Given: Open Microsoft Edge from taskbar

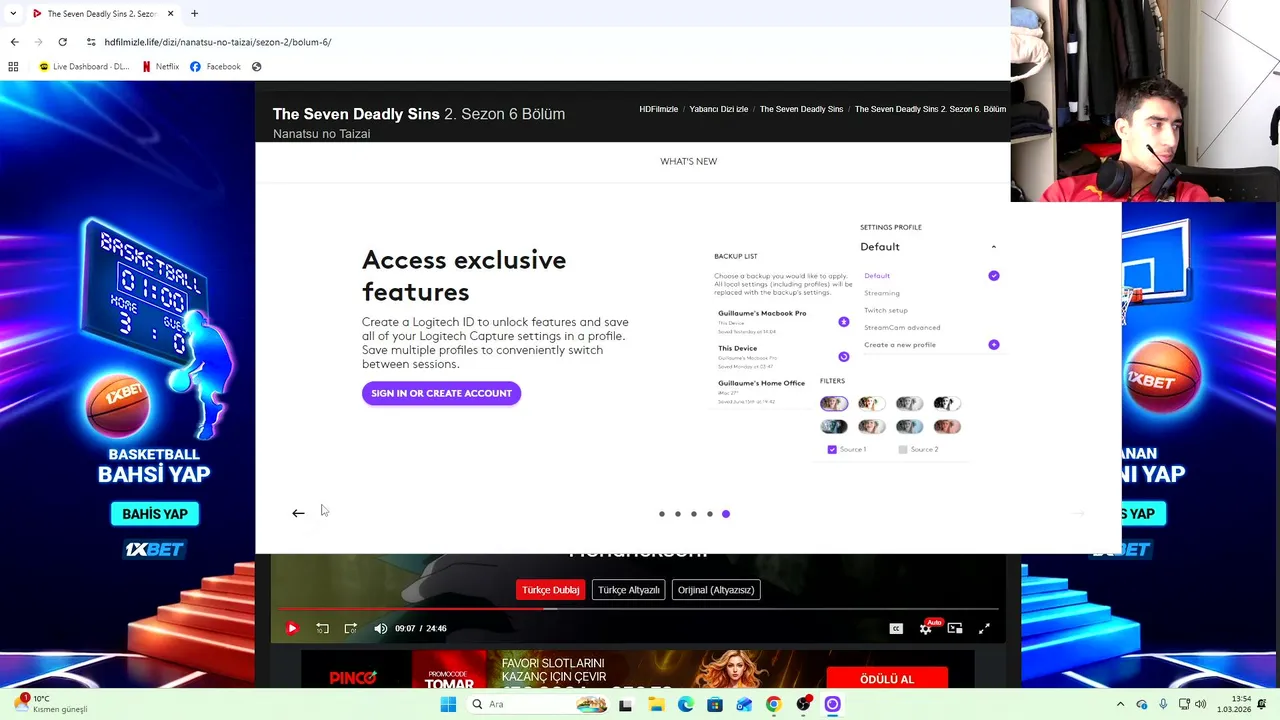Looking at the screenshot, I should click(685, 704).
